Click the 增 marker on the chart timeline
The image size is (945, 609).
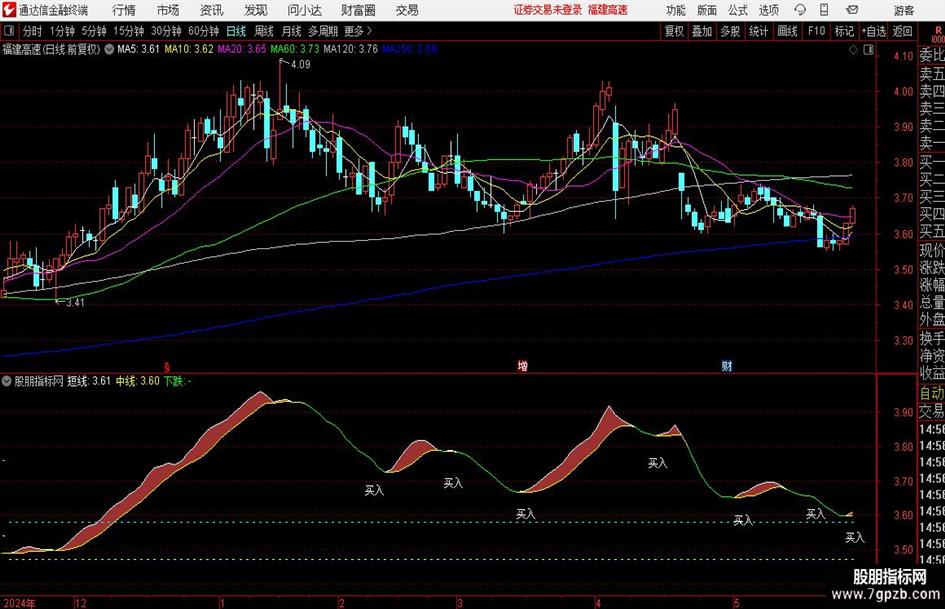click(x=523, y=366)
